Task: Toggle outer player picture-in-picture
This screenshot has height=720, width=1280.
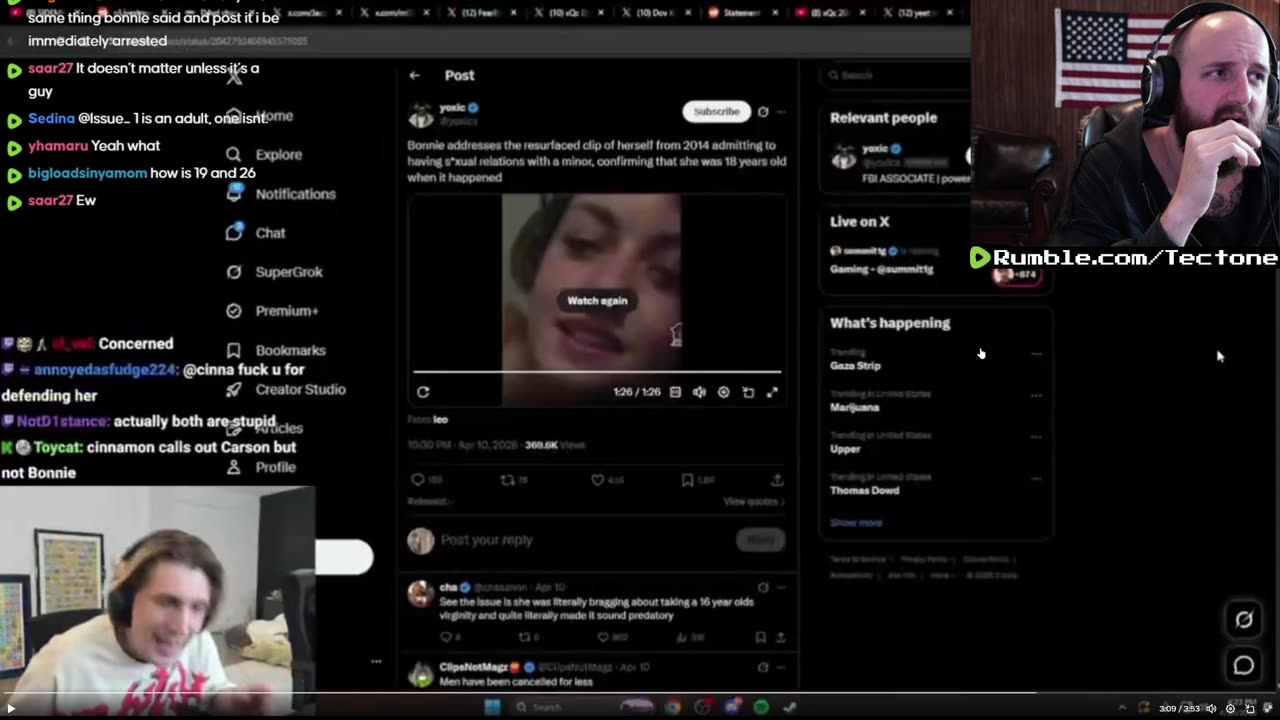Action: click(1249, 708)
